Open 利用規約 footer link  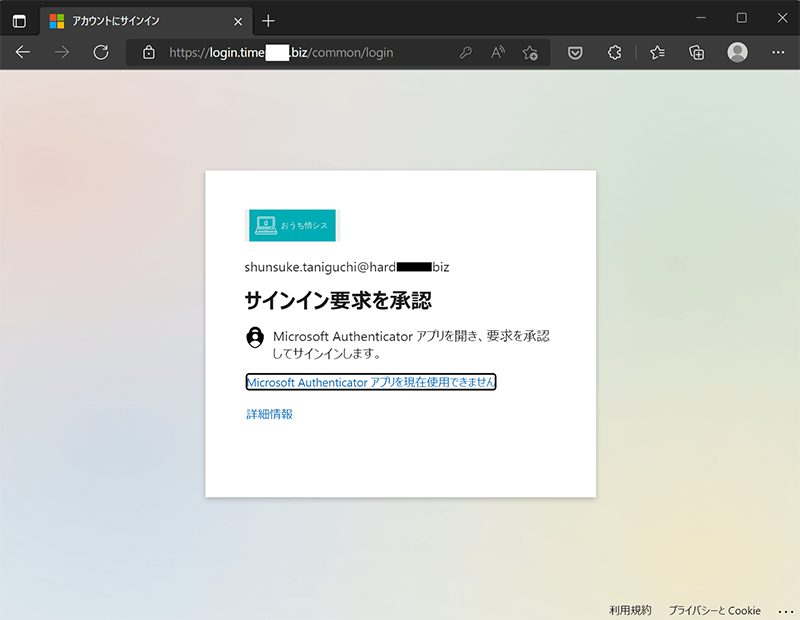pos(630,610)
